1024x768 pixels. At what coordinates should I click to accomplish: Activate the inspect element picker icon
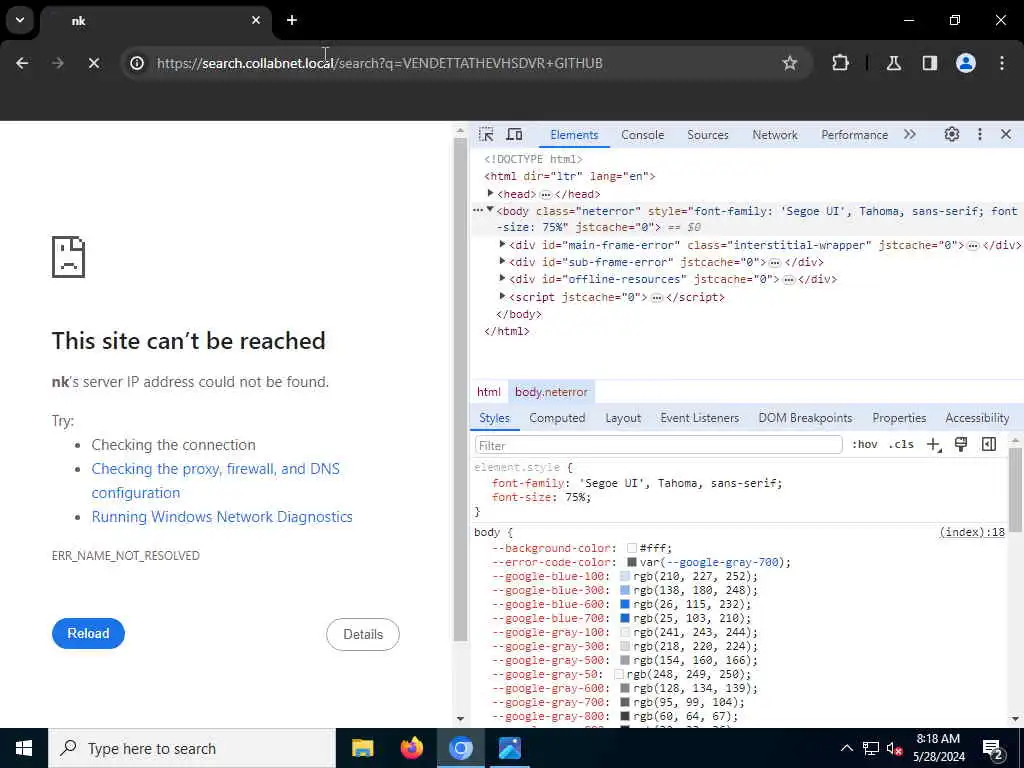pyautogui.click(x=486, y=135)
